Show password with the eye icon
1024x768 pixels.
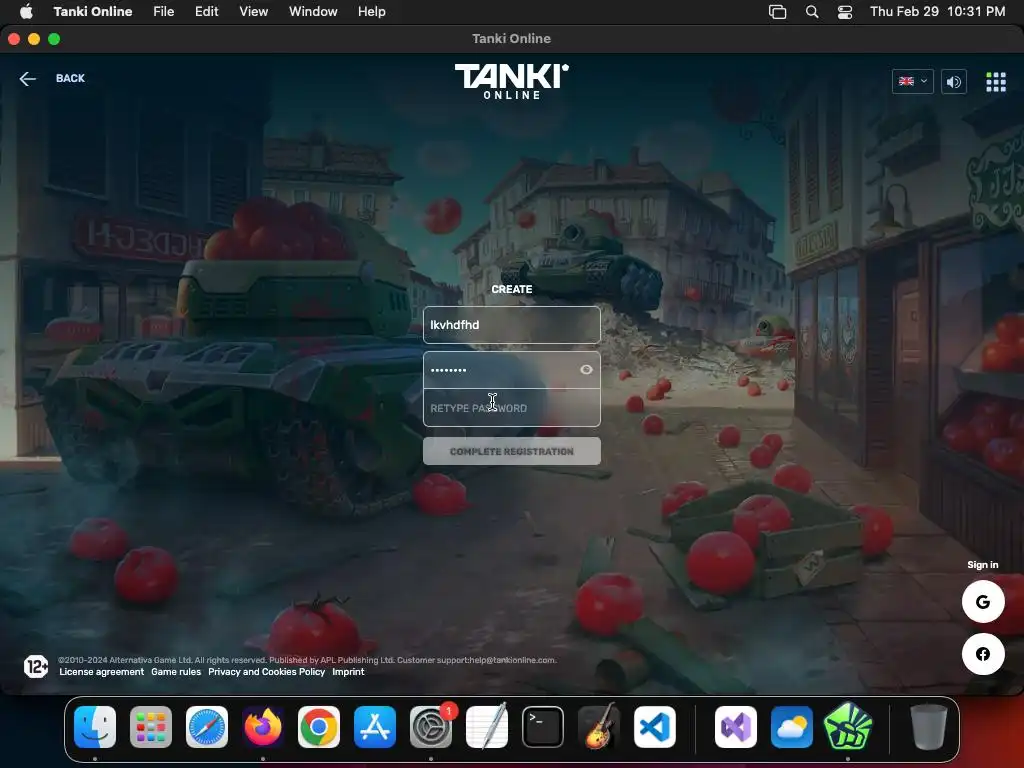click(586, 370)
